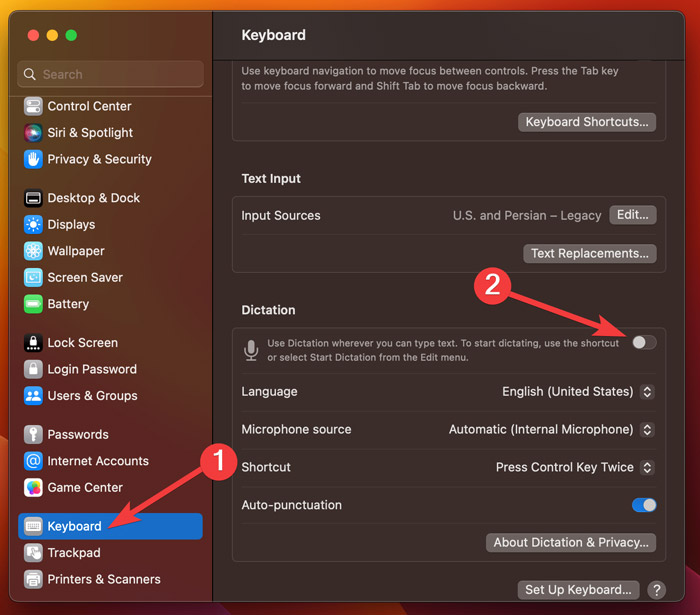
Task: Click the "Input Sources" label
Action: [281, 216]
